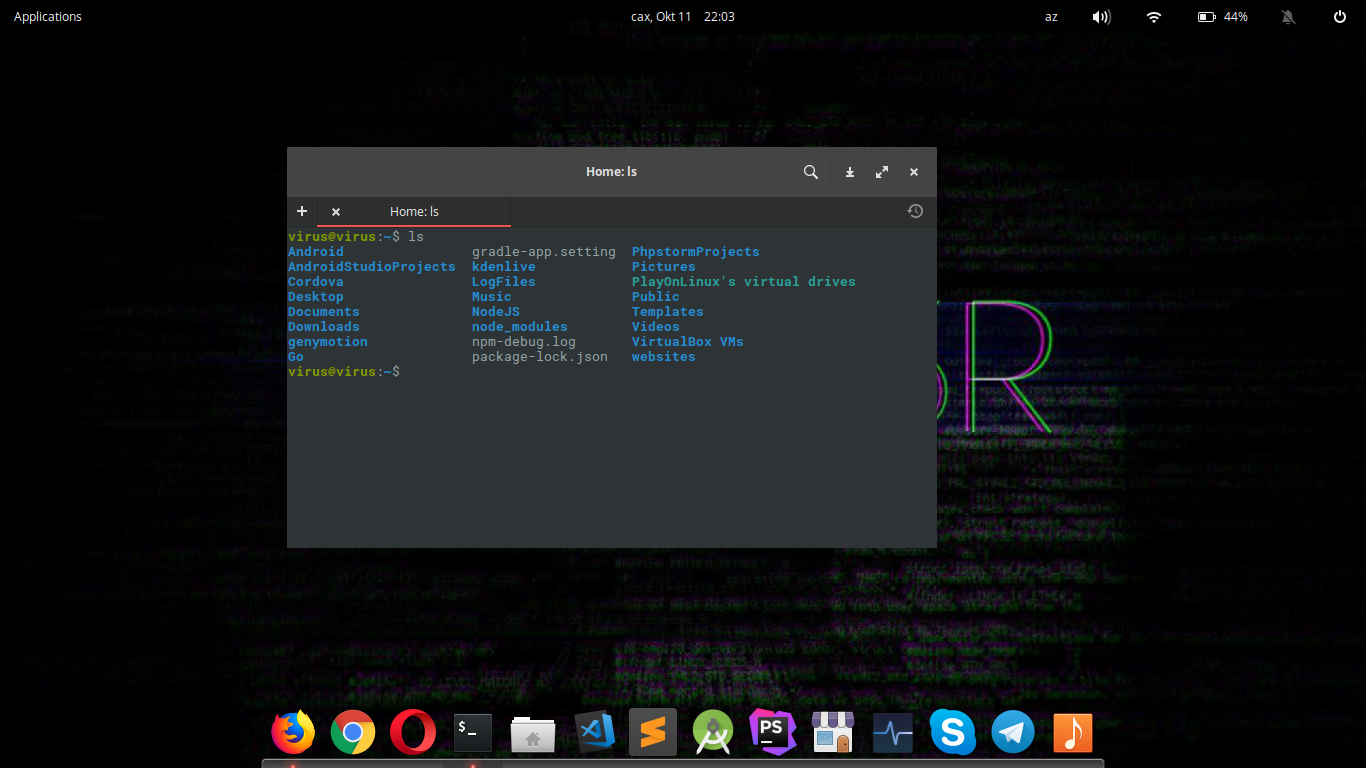Close the 'Home: ls' tab
This screenshot has height=768, width=1366.
coord(336,212)
